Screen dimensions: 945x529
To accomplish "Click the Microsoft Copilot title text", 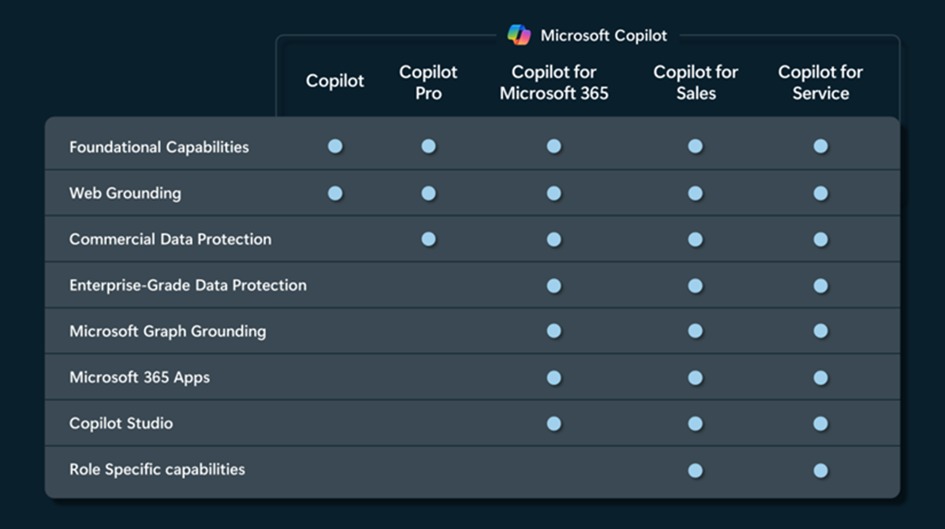I will point(603,36).
